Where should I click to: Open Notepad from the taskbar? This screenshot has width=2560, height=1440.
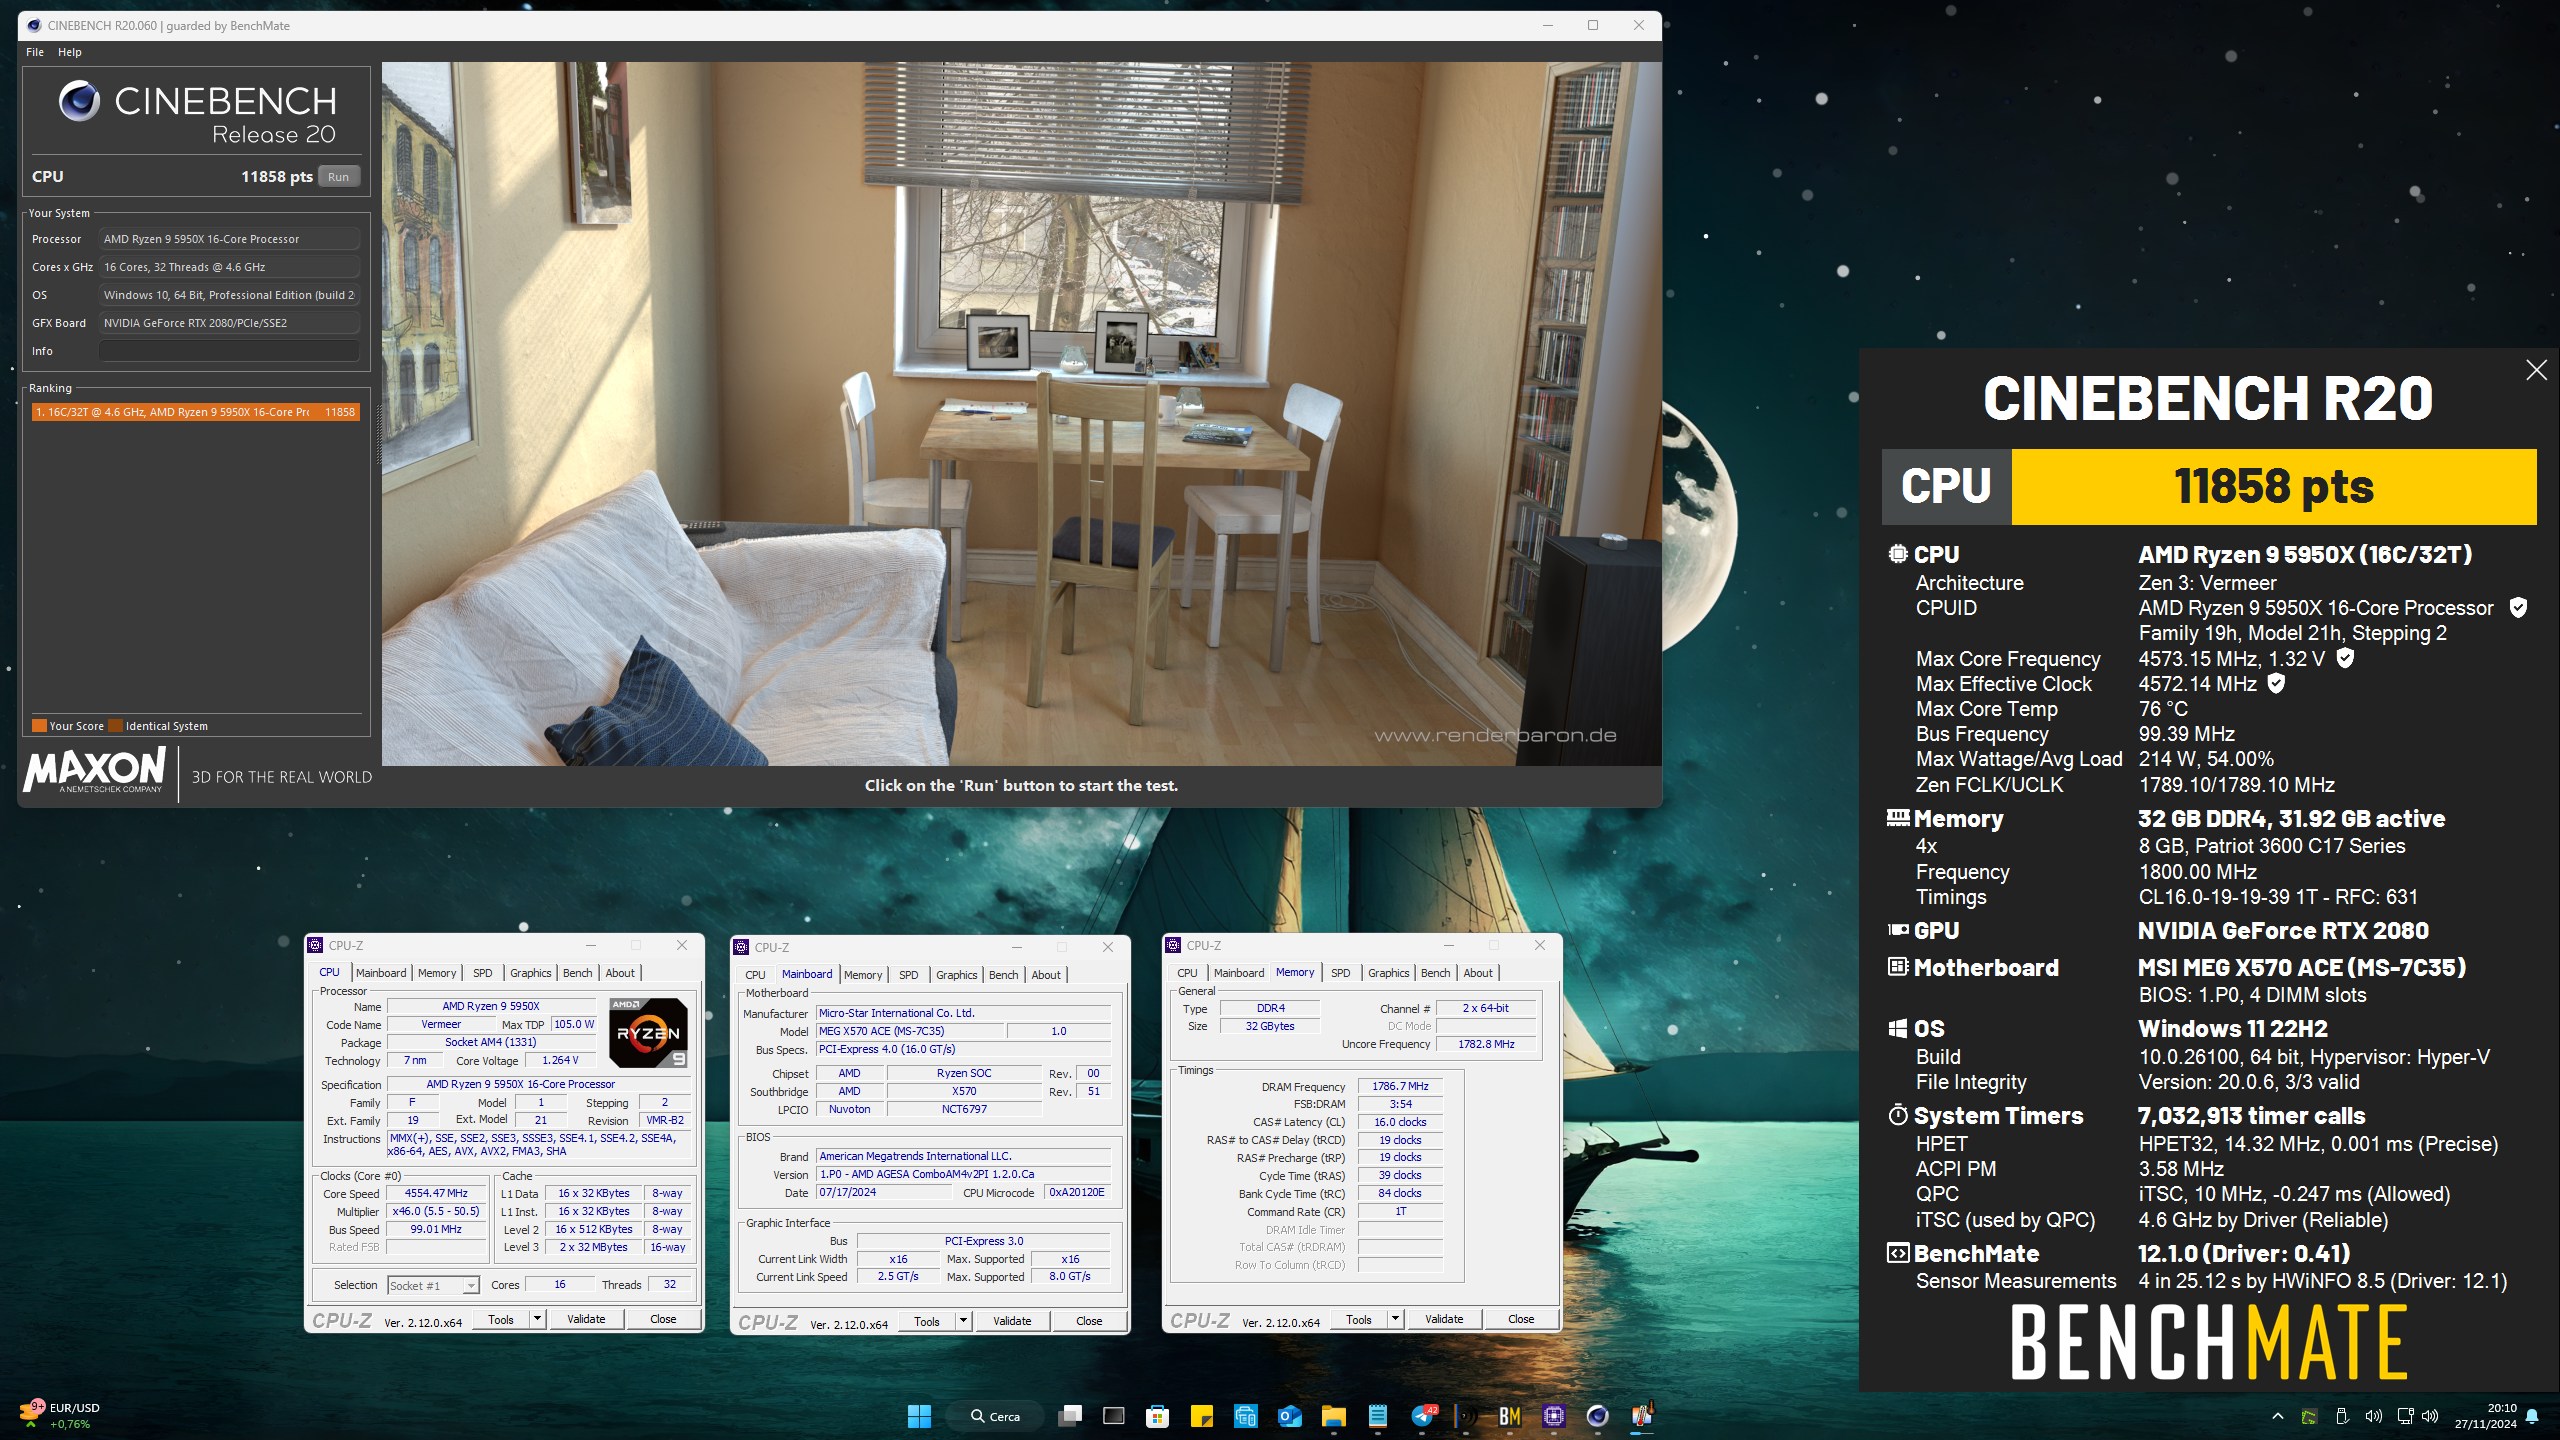1377,1416
